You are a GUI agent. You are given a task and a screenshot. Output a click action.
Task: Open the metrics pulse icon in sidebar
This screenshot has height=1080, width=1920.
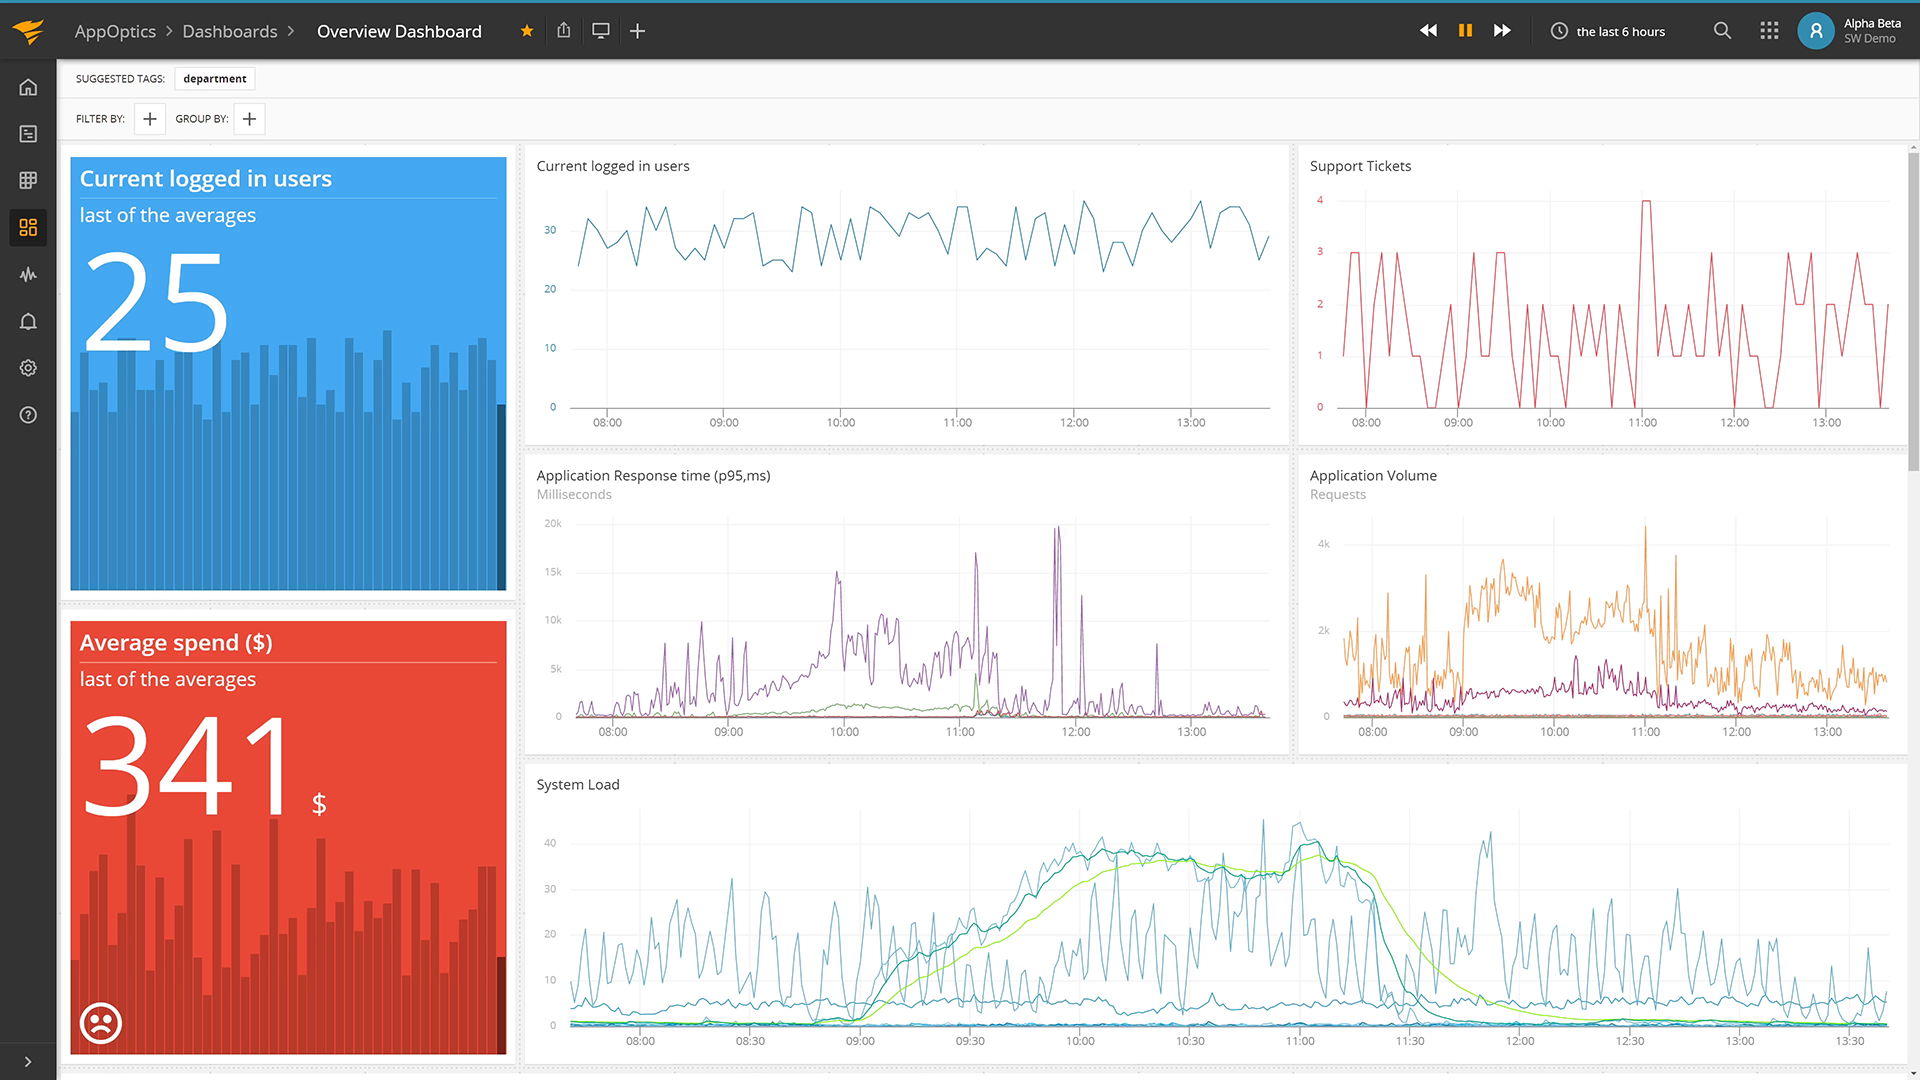pos(28,274)
